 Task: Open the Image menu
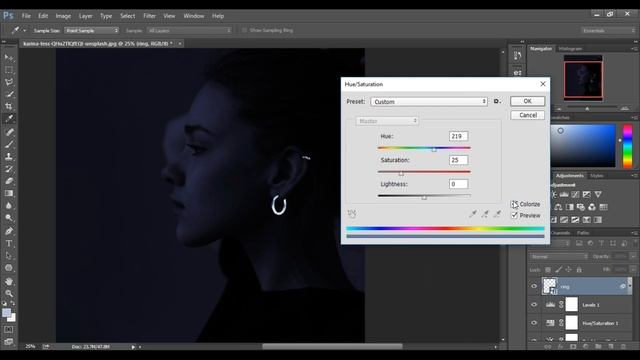click(63, 16)
